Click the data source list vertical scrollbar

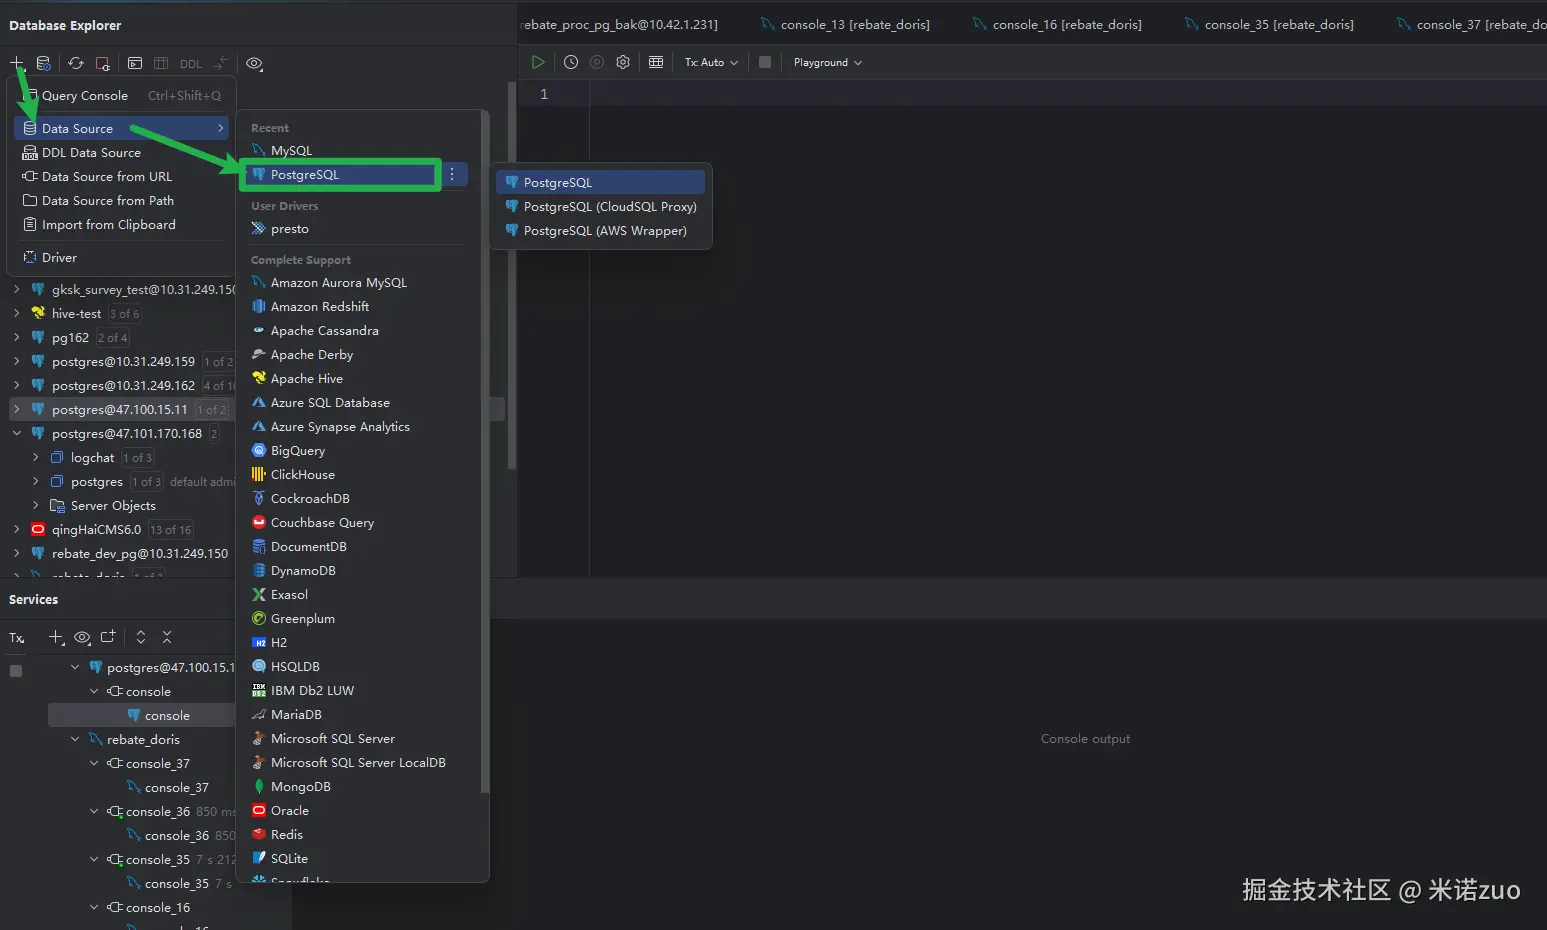pyautogui.click(x=485, y=450)
